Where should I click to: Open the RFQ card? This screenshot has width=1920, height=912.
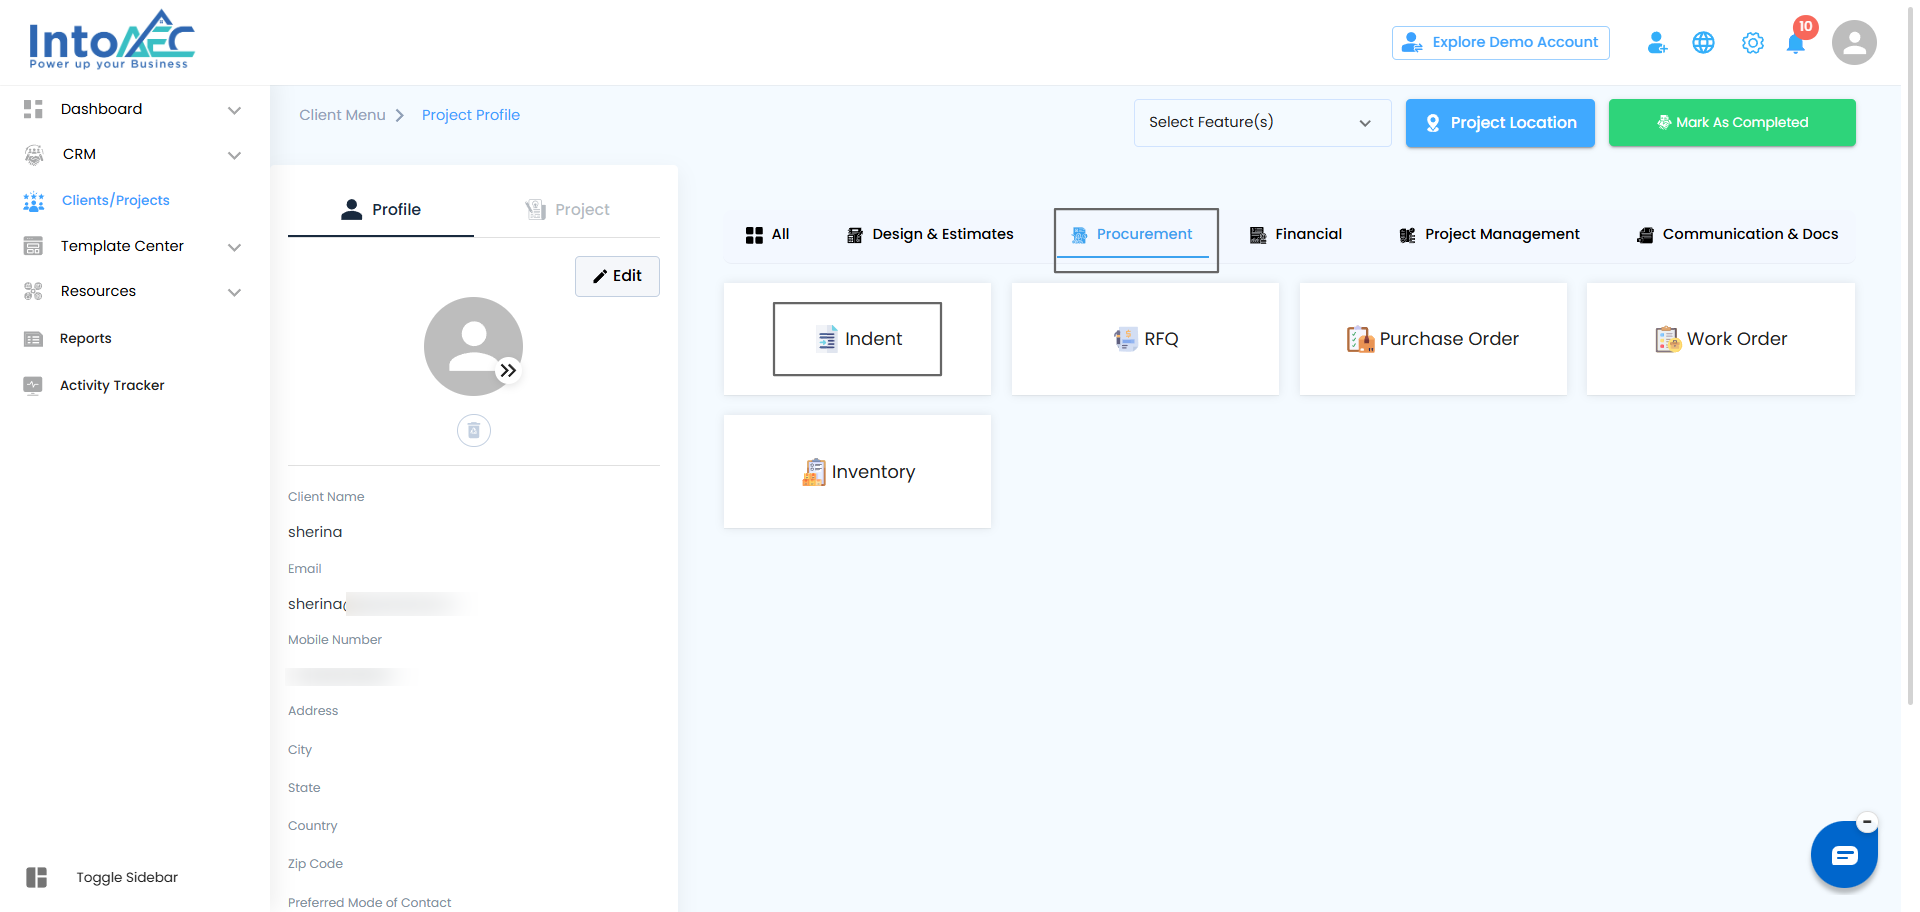click(1145, 339)
